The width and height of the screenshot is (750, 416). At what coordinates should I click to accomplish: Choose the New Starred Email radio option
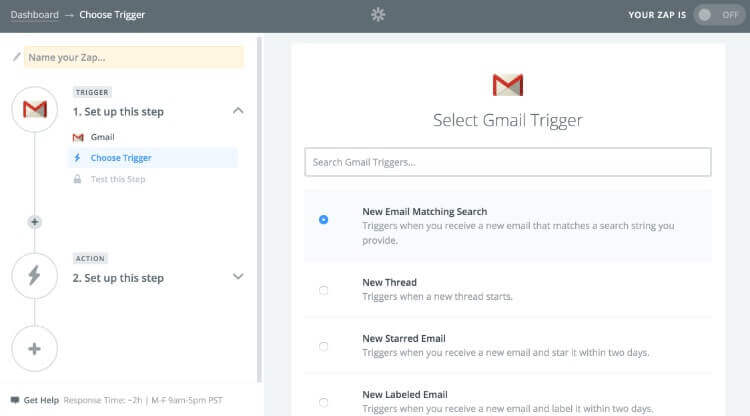pos(323,346)
